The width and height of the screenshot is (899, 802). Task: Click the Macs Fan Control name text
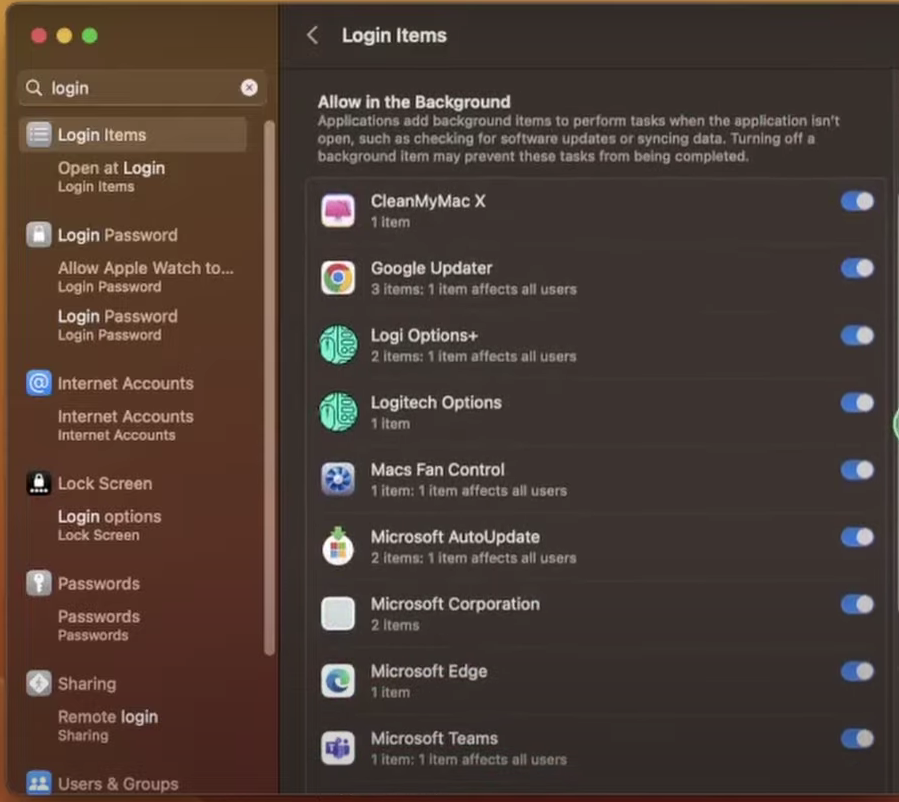437,470
